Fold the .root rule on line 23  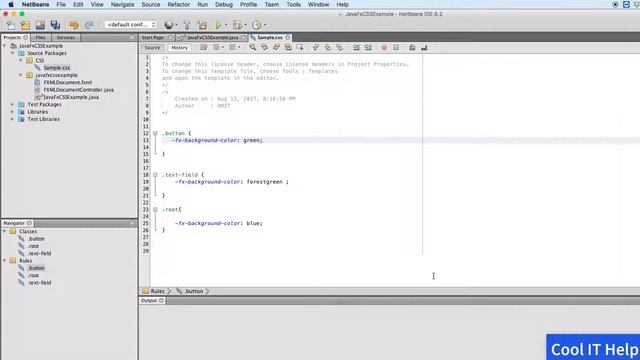[x=155, y=209]
